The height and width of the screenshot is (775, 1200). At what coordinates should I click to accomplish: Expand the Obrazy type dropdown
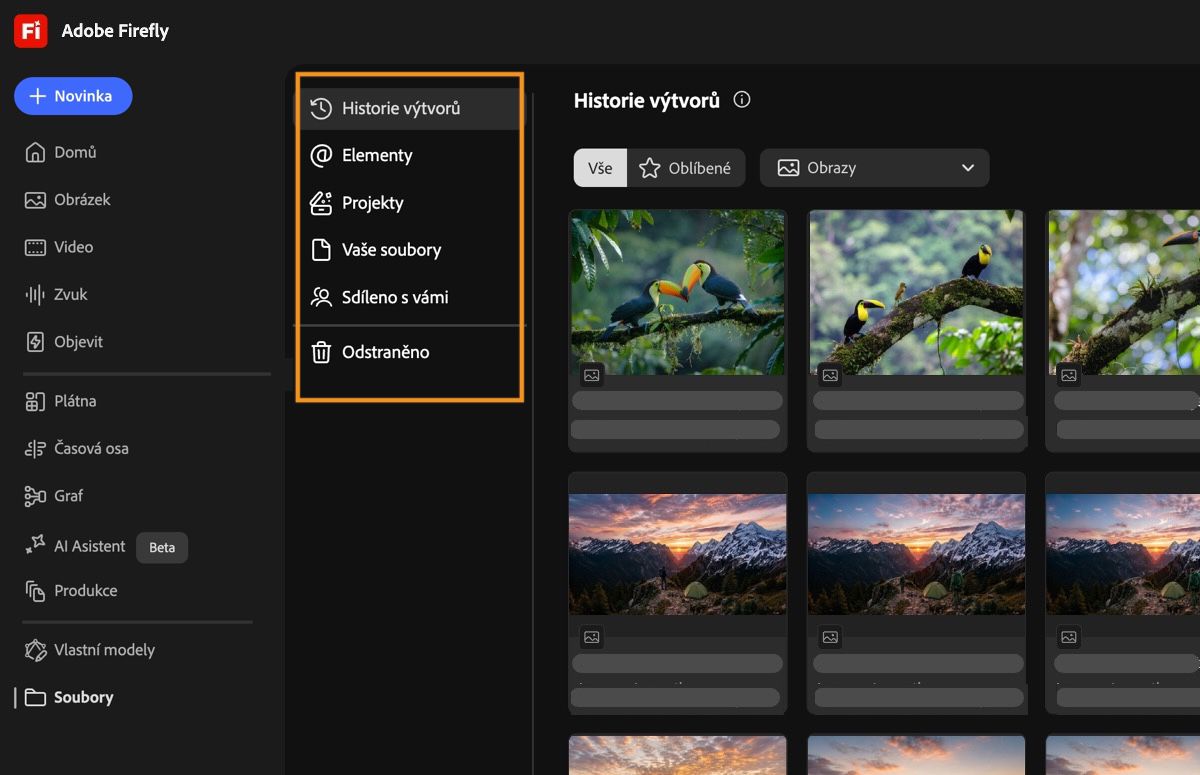875,168
